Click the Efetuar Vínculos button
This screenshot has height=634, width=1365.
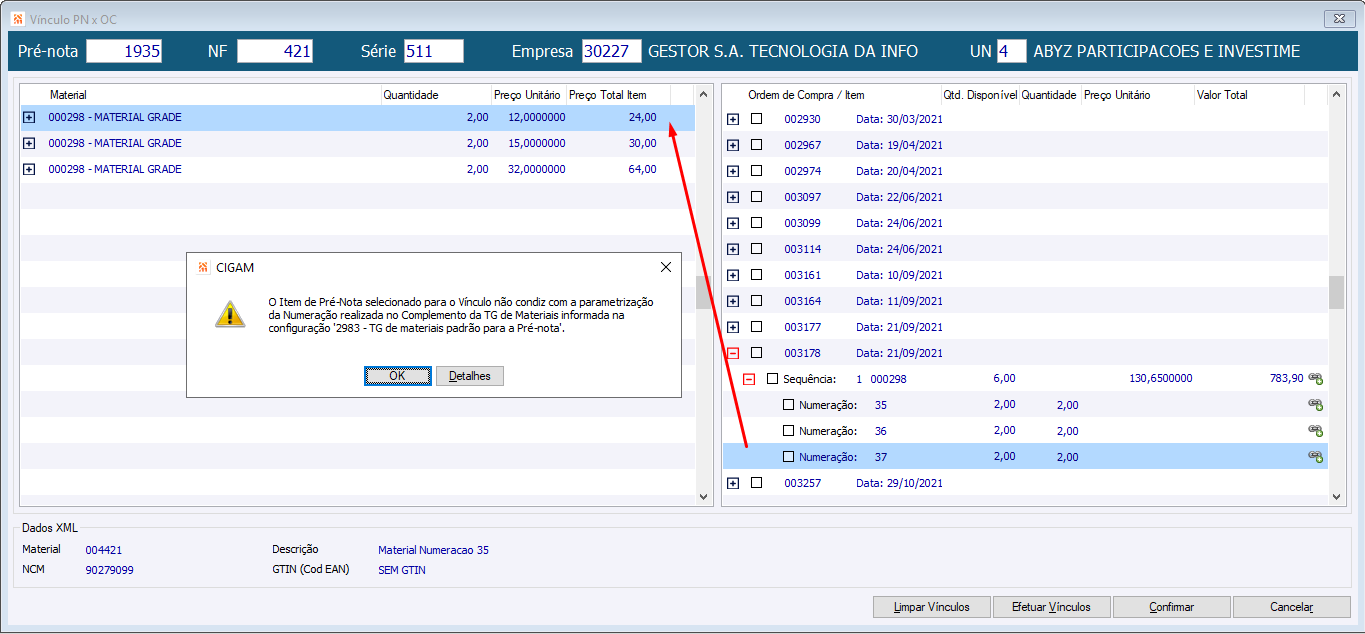tap(1051, 607)
